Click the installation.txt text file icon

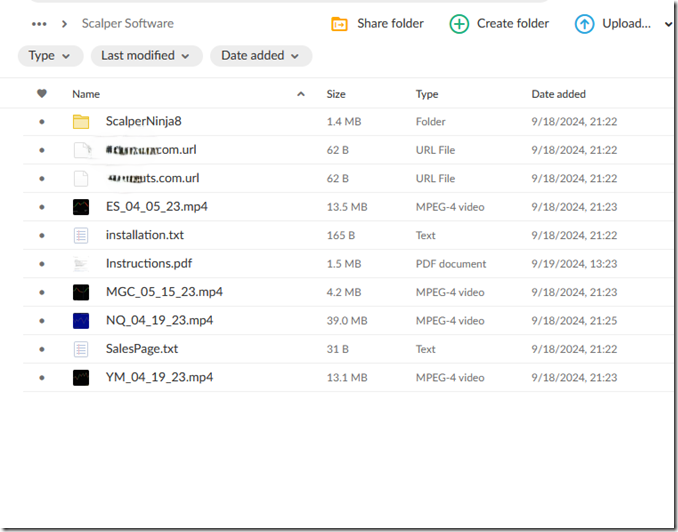pyautogui.click(x=81, y=236)
